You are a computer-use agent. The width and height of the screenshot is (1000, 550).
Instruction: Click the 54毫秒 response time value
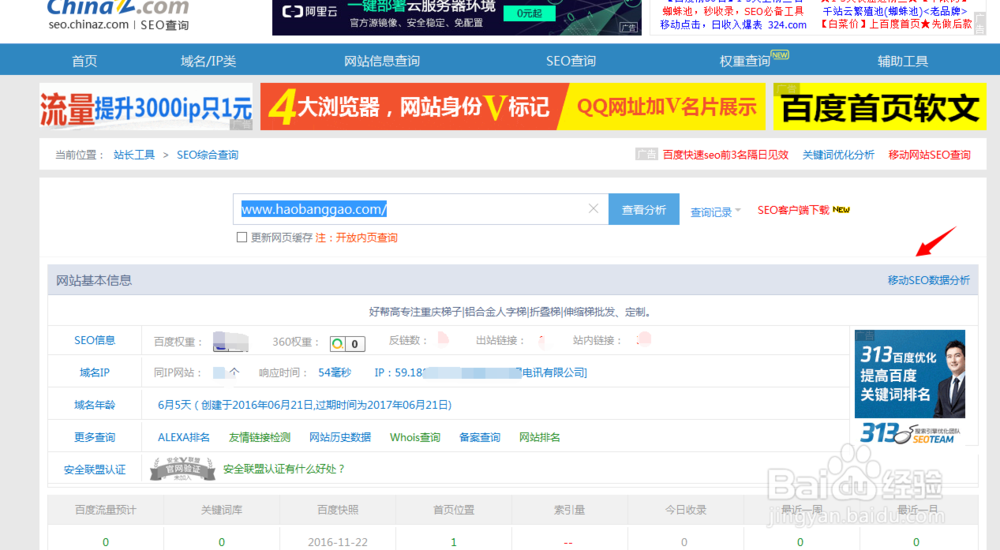point(335,373)
